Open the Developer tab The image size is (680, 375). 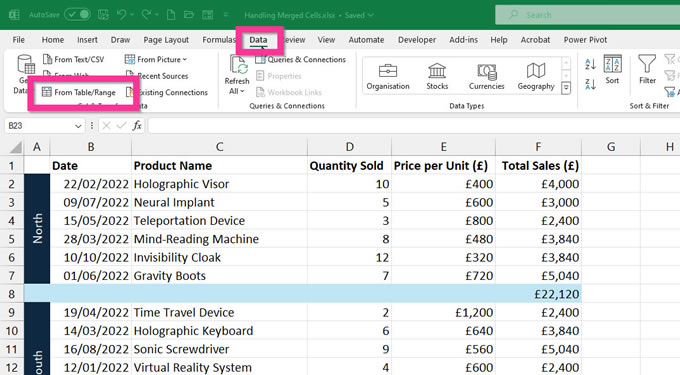417,39
